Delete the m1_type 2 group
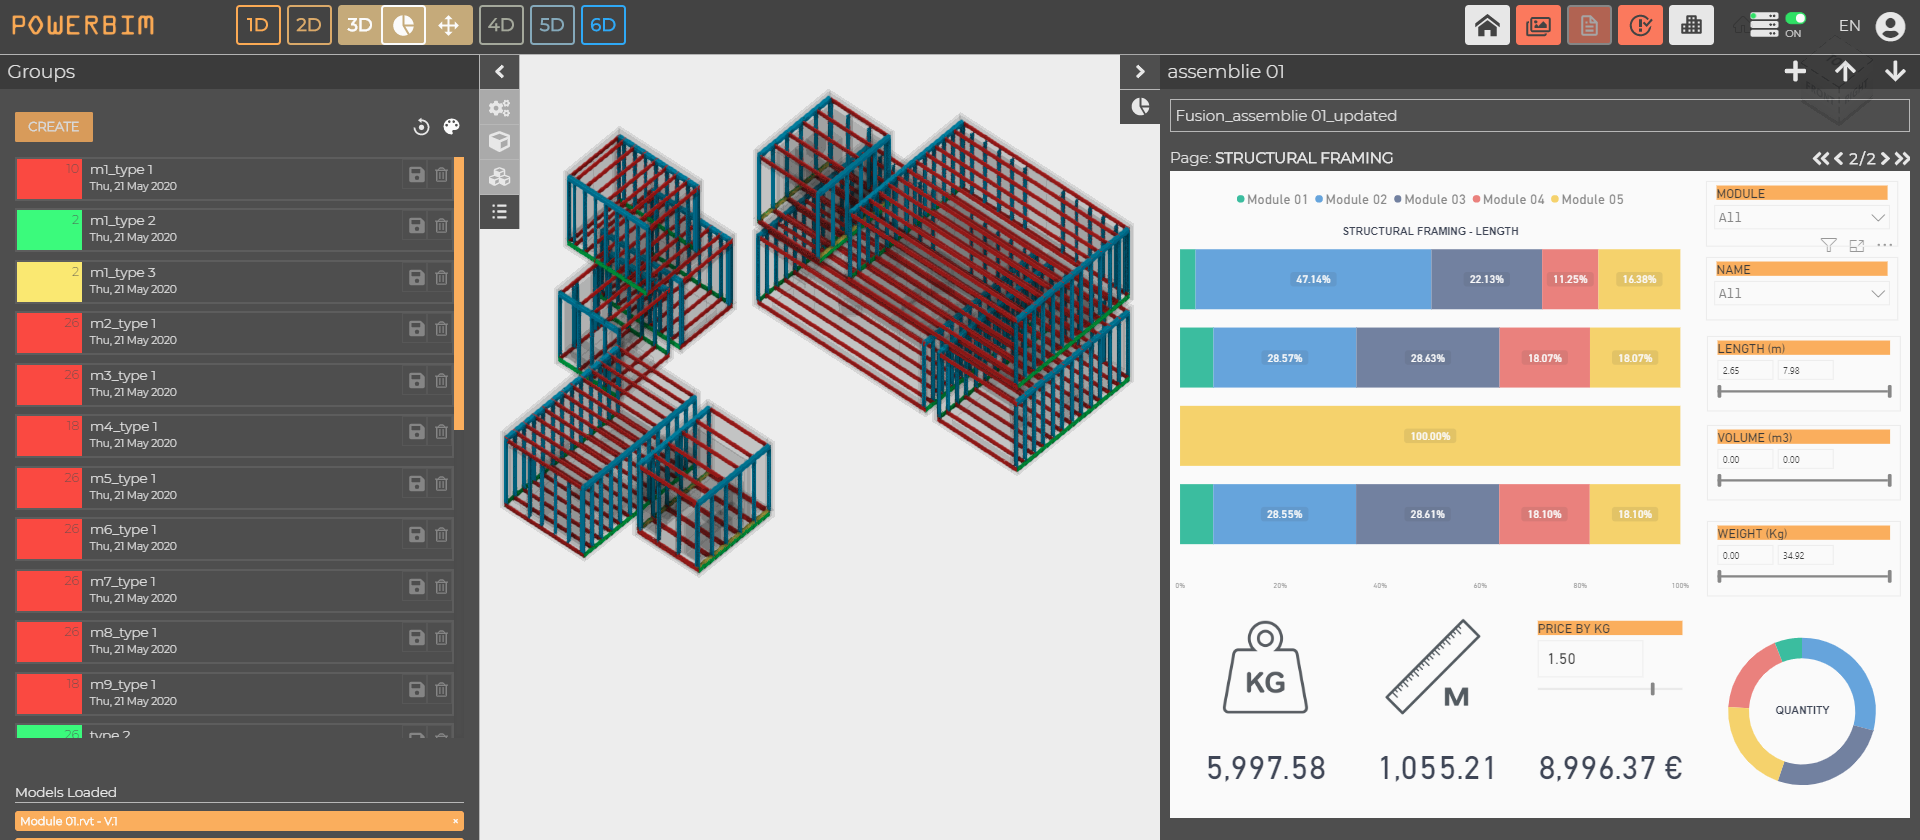 click(441, 226)
